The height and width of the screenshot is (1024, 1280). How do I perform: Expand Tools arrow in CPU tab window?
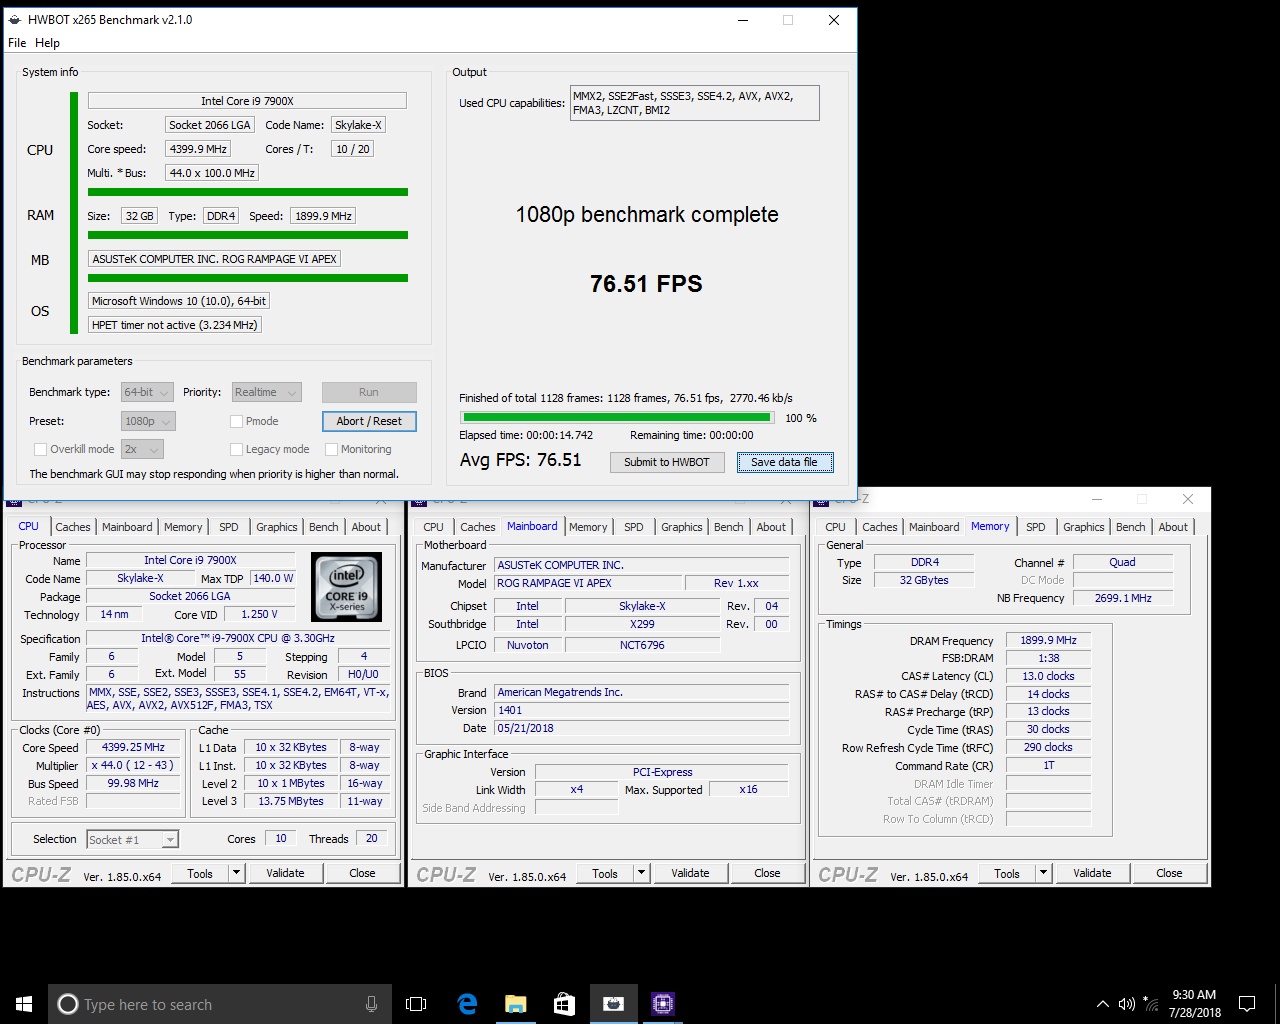click(x=237, y=873)
